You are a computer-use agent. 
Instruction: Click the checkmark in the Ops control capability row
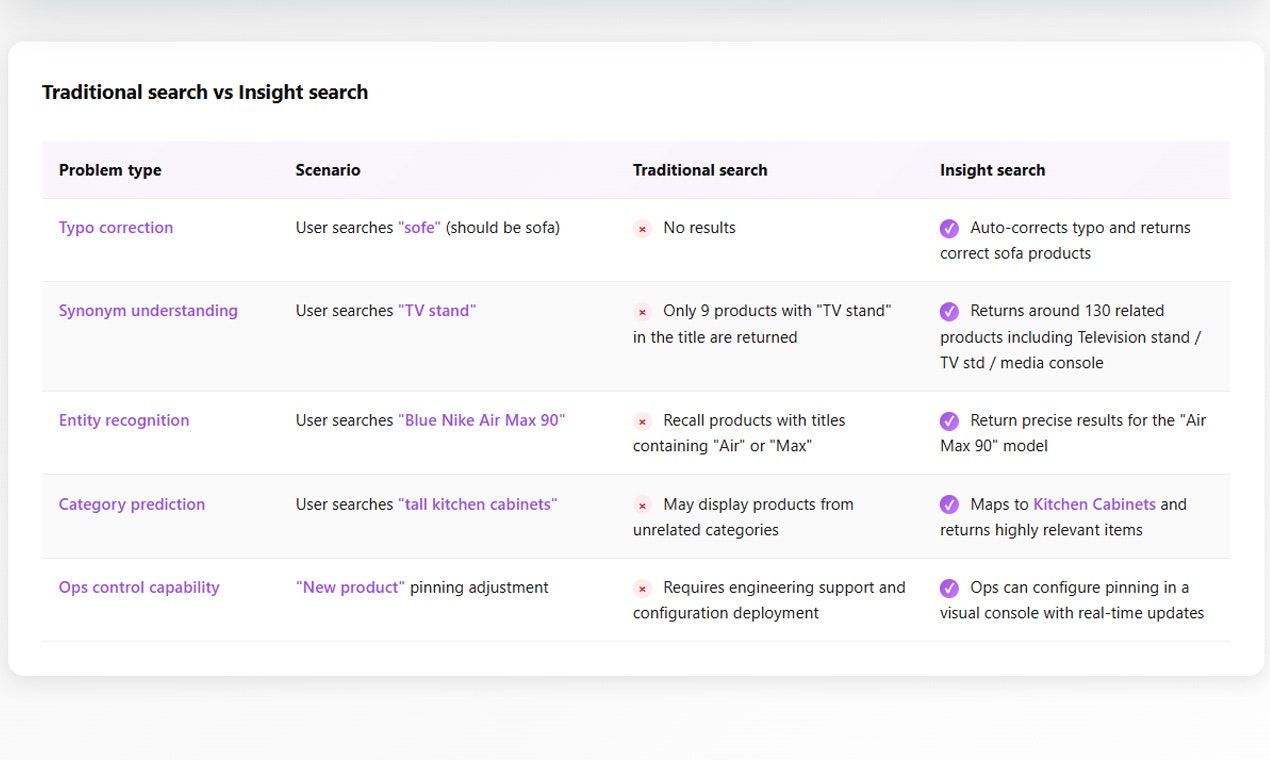pyautogui.click(x=949, y=587)
